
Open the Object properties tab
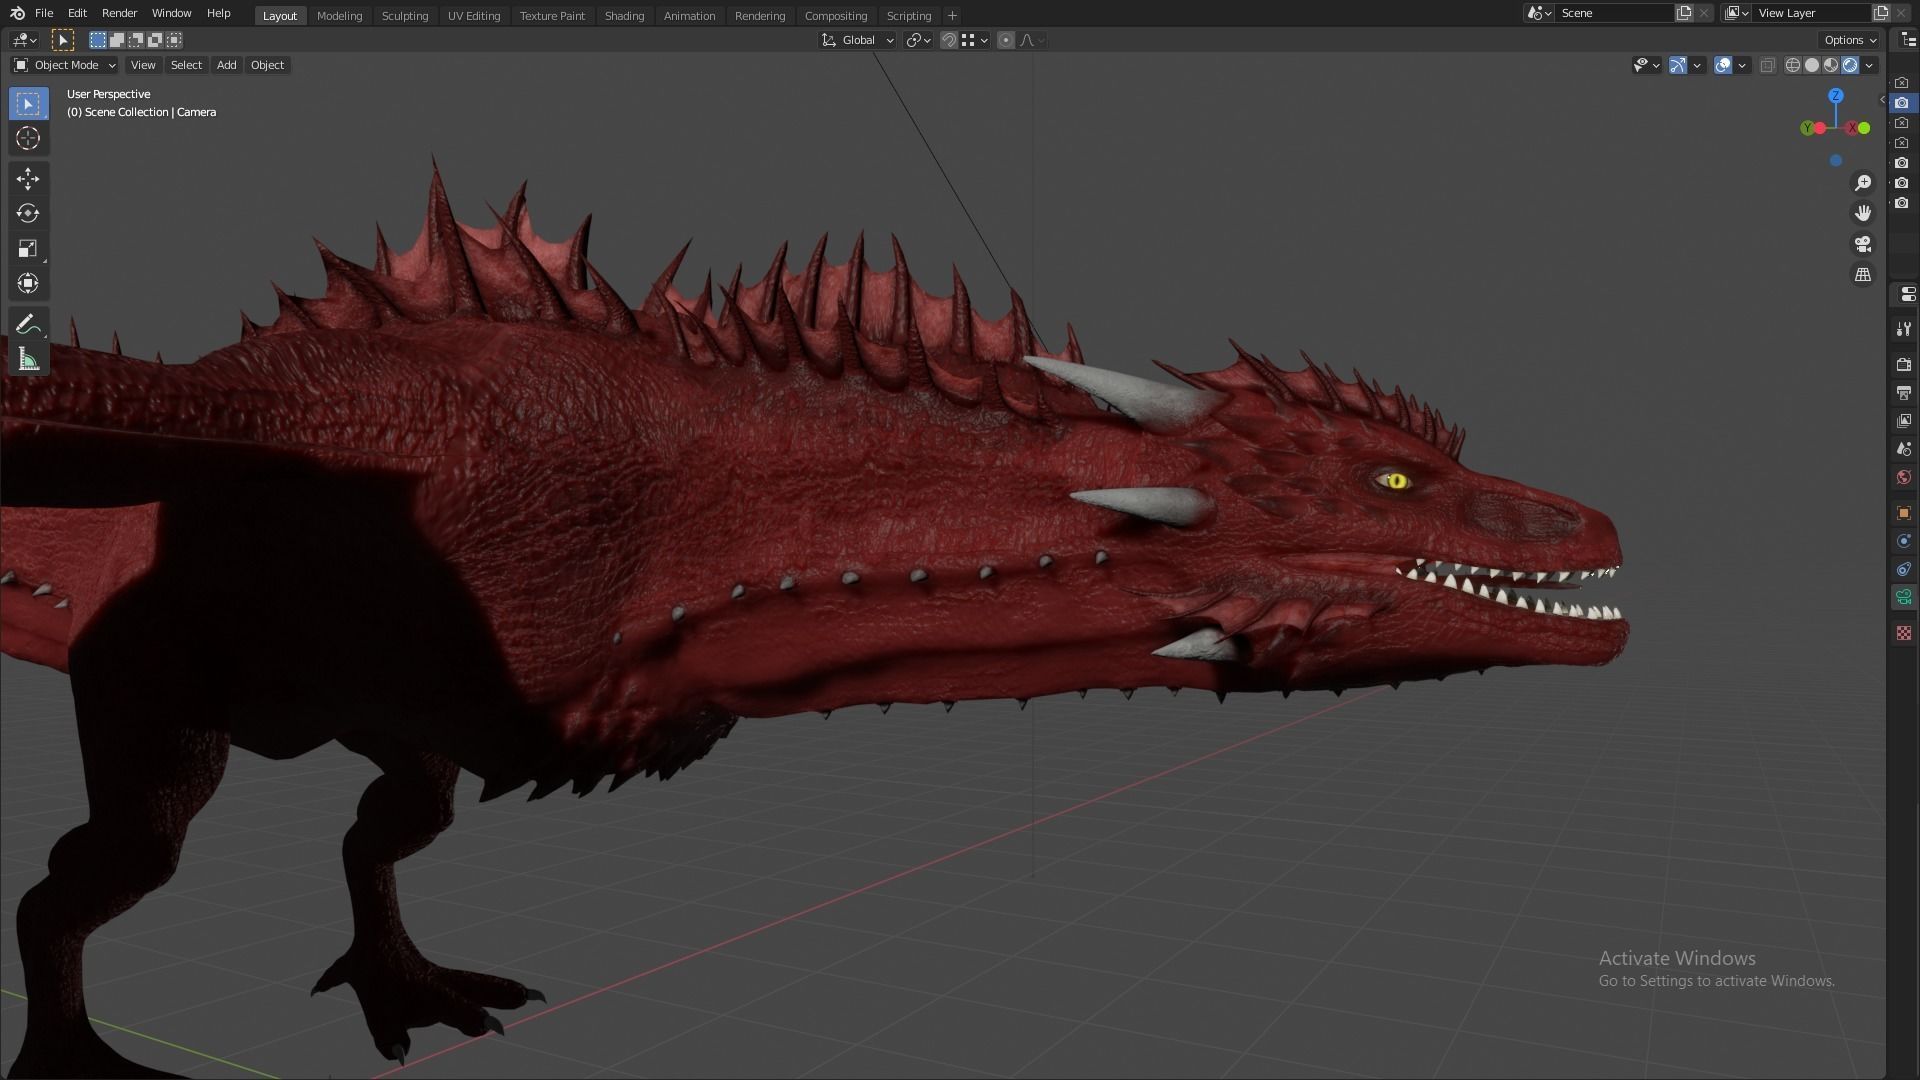1903,512
